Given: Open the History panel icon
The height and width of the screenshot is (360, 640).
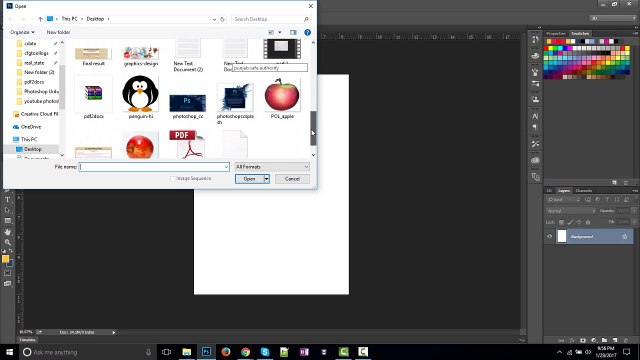Looking at the screenshot, I should coord(535,40).
